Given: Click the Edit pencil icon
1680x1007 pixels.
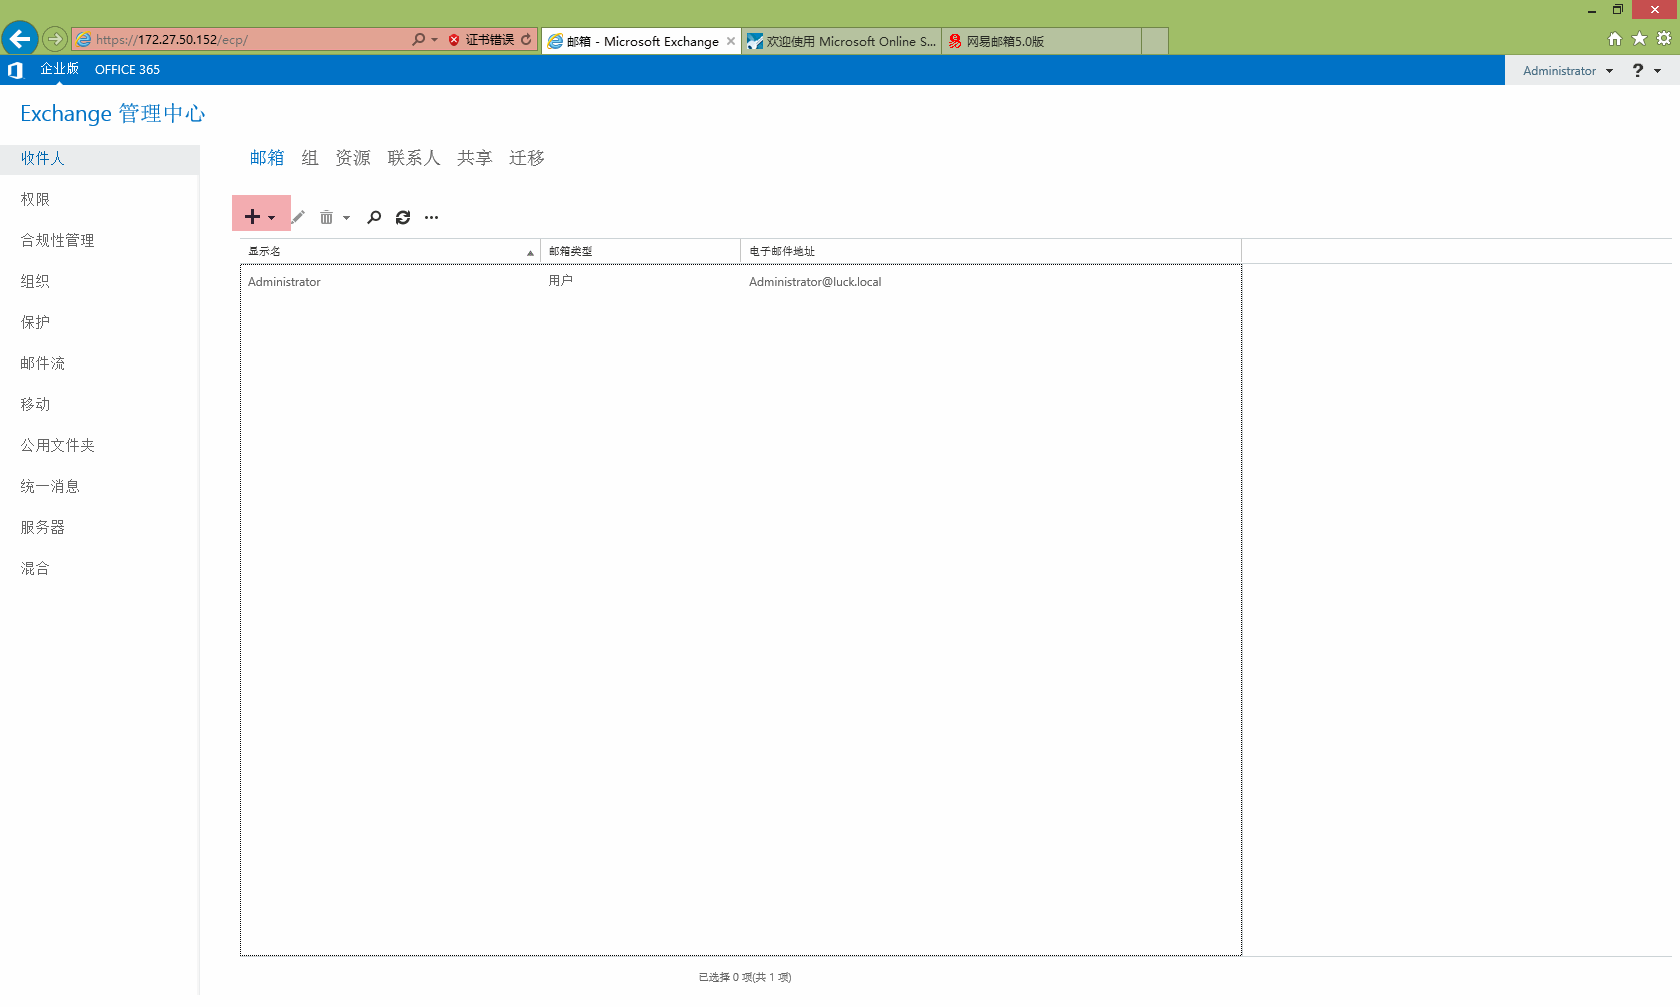Looking at the screenshot, I should tap(298, 217).
